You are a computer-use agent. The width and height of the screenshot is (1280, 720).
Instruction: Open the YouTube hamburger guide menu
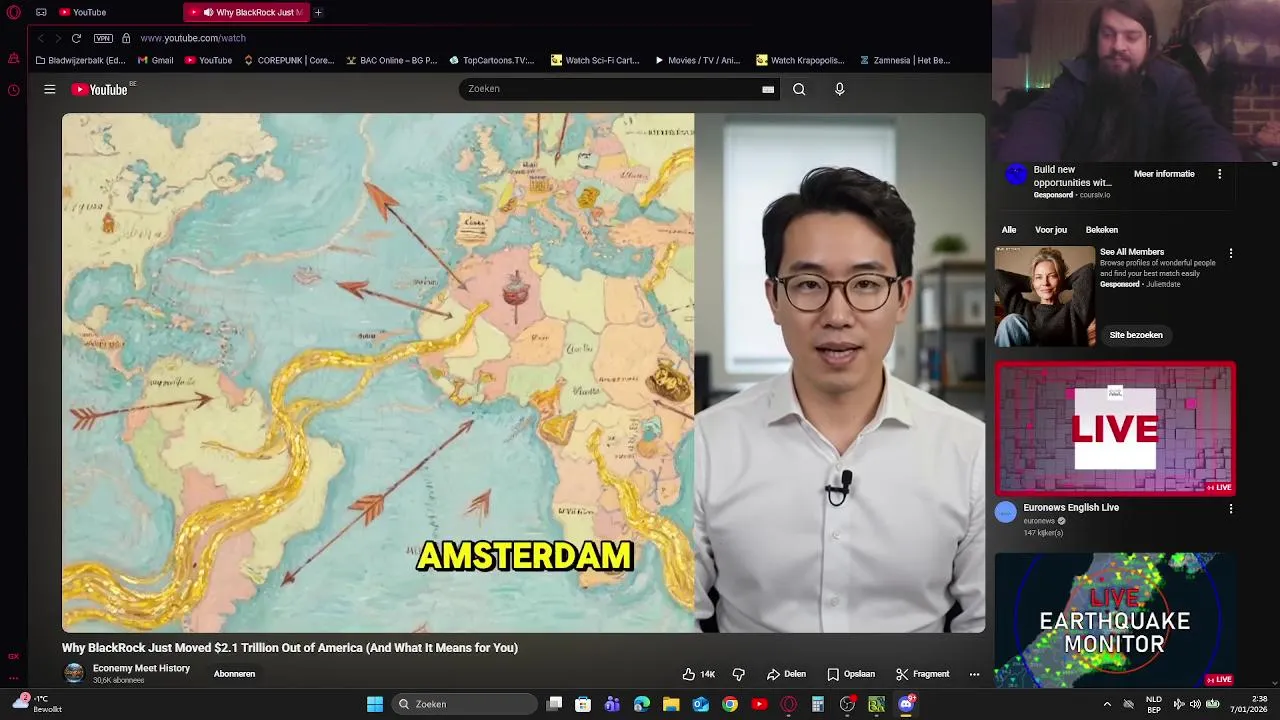pyautogui.click(x=49, y=89)
